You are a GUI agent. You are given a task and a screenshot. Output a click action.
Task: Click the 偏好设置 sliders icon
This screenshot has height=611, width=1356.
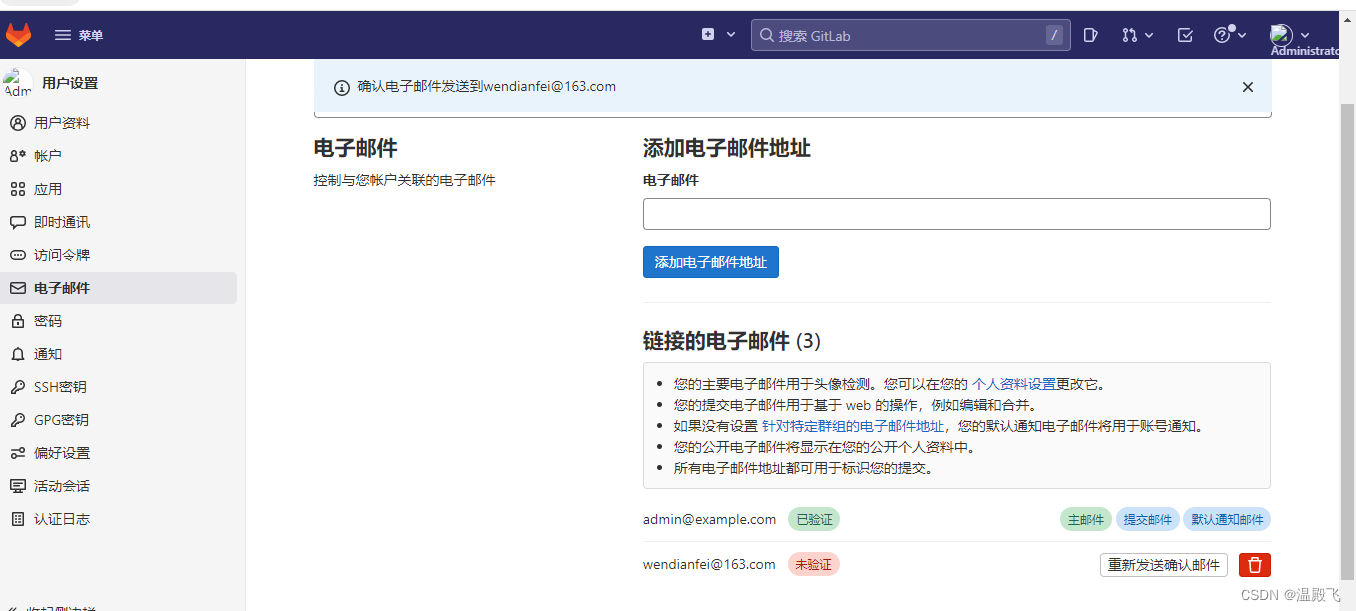pos(17,453)
